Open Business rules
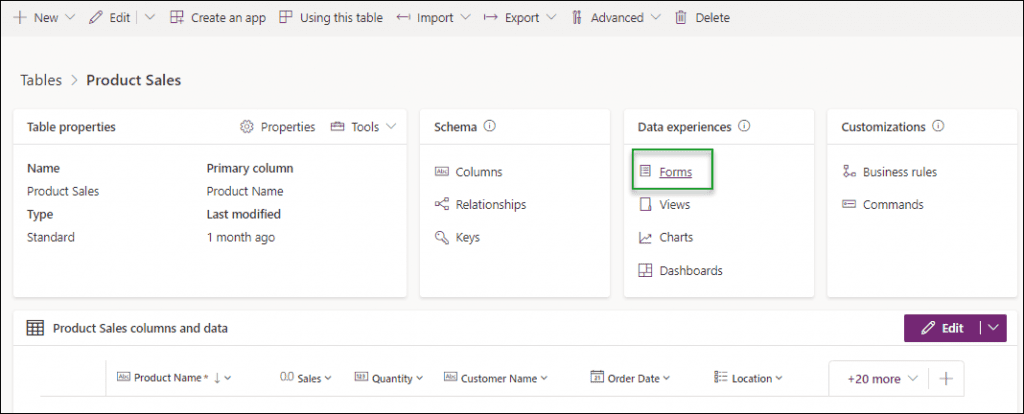This screenshot has width=1024, height=414. 900,172
